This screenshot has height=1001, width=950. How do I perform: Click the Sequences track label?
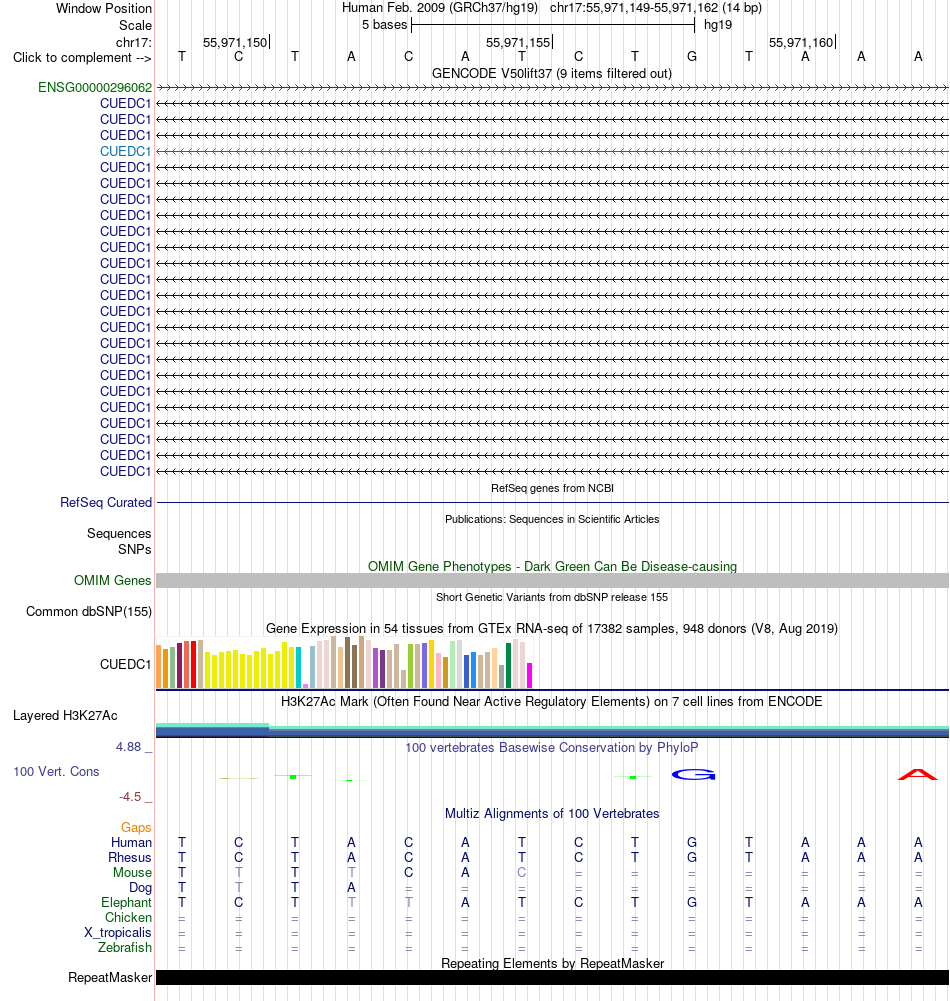[119, 534]
